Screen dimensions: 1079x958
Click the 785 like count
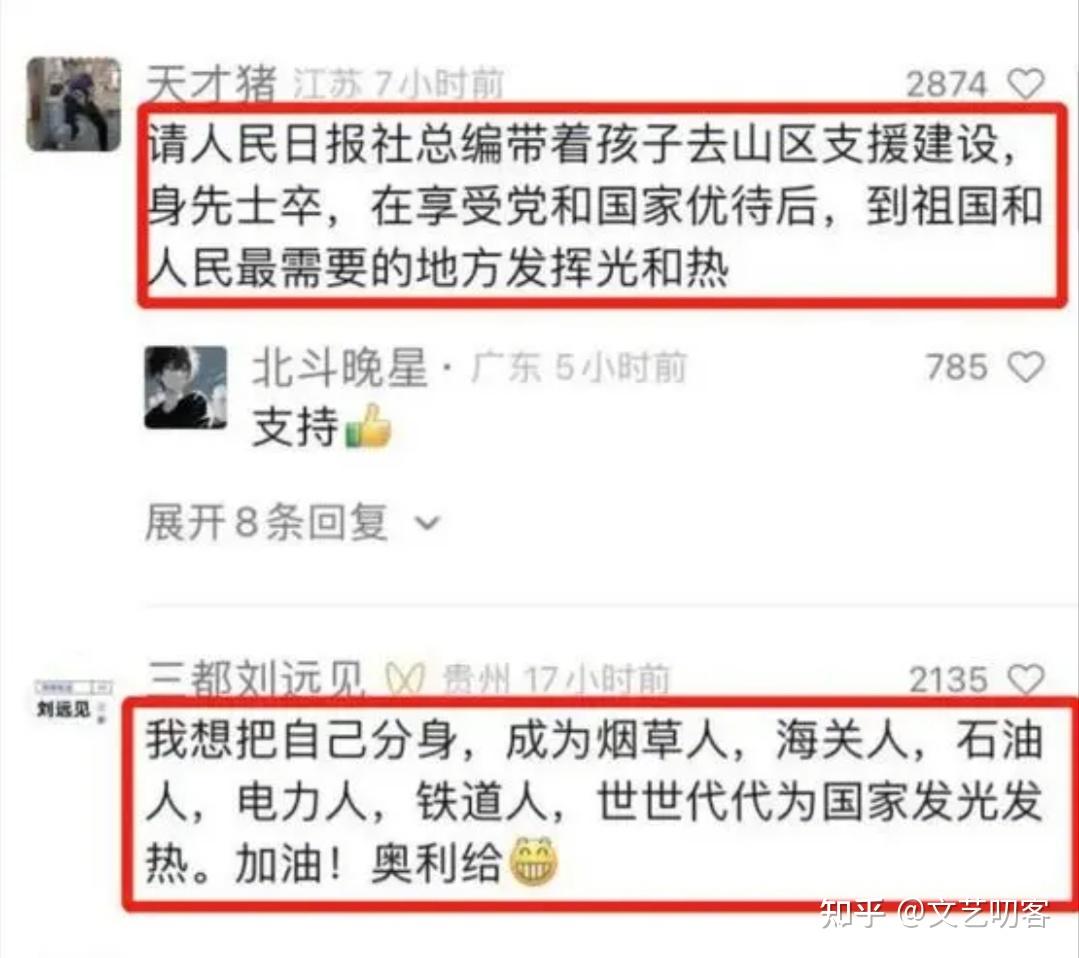click(957, 366)
